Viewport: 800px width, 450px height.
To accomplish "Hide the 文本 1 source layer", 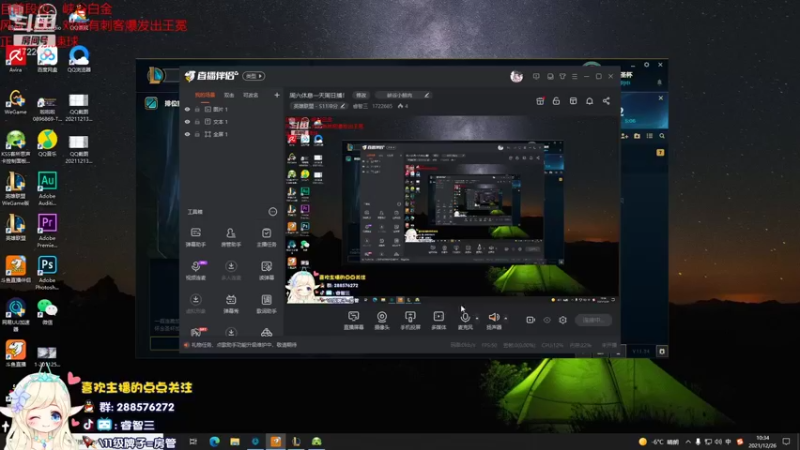I will point(187,121).
